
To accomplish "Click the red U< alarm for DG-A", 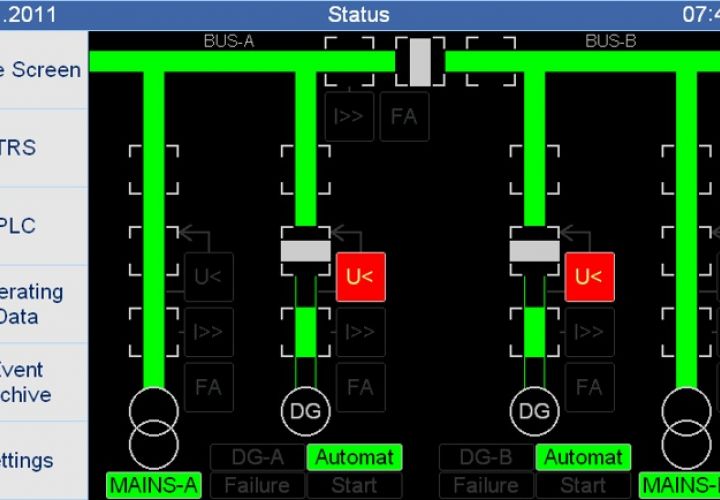I will (x=360, y=277).
